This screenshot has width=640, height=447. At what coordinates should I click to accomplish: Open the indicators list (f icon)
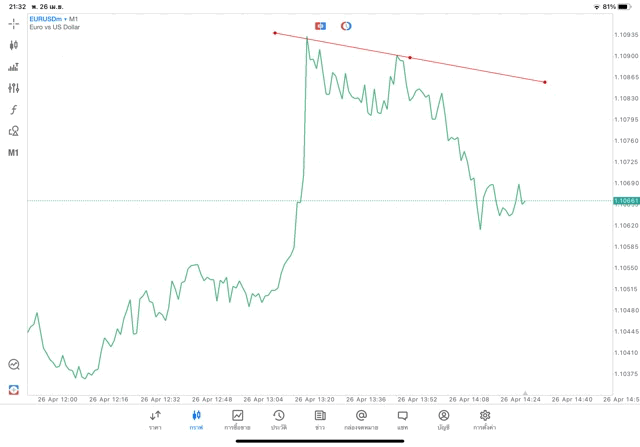point(13,109)
